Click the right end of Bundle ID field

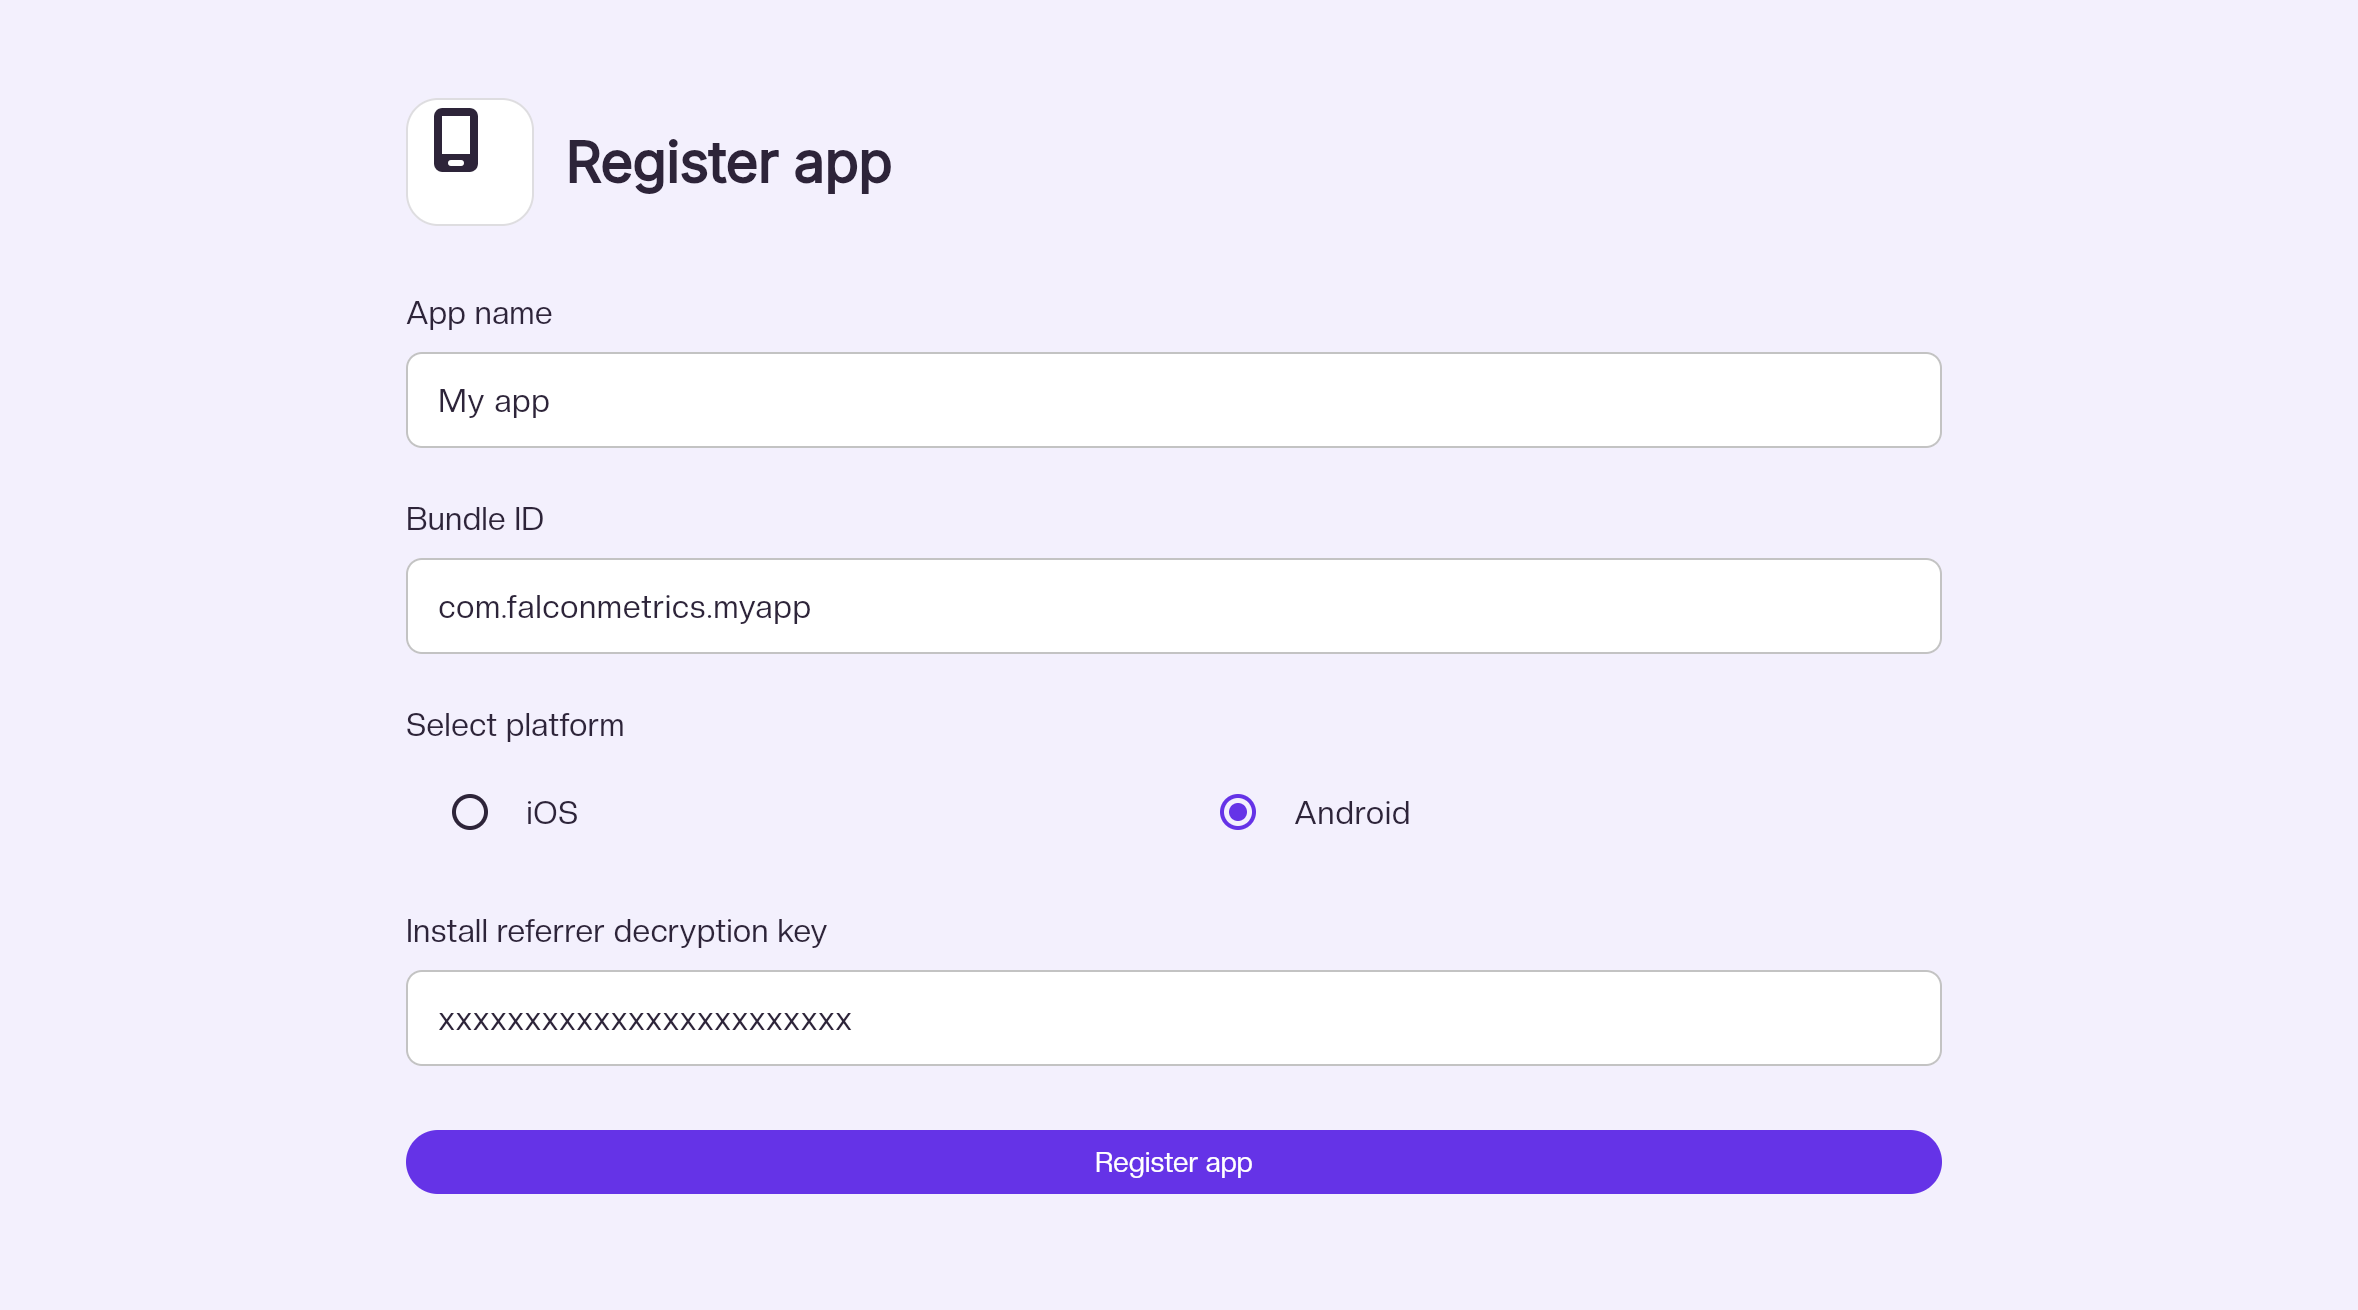[1900, 606]
